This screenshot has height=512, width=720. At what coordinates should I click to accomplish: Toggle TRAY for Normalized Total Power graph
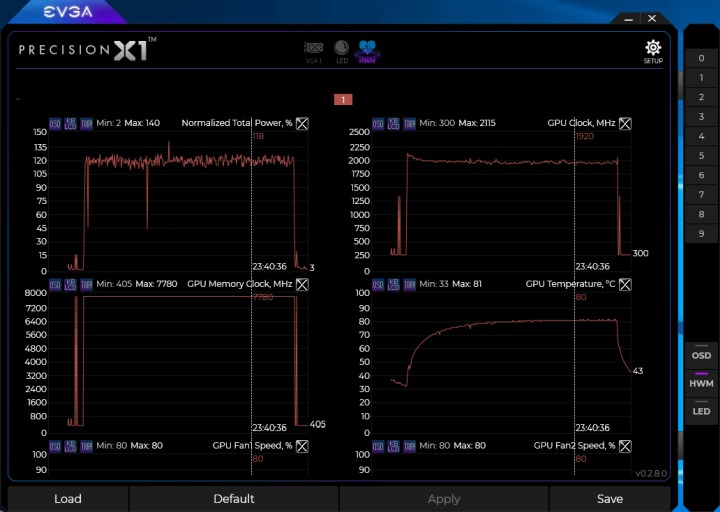pyautogui.click(x=86, y=124)
